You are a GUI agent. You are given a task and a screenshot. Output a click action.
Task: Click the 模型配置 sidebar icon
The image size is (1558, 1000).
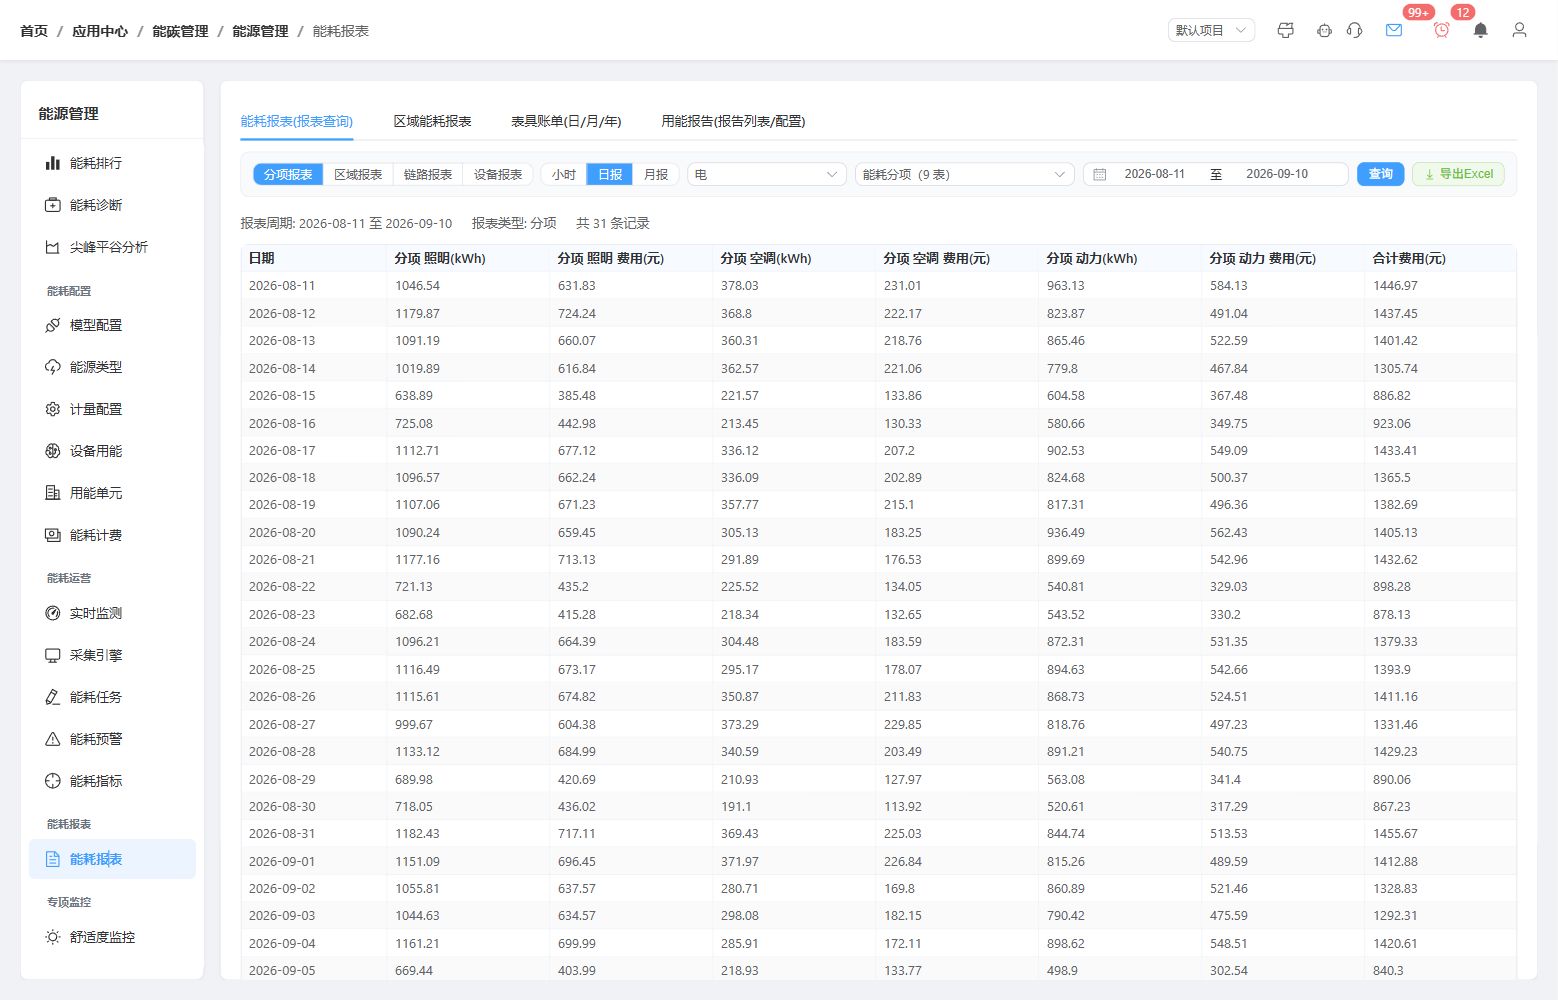click(x=53, y=325)
